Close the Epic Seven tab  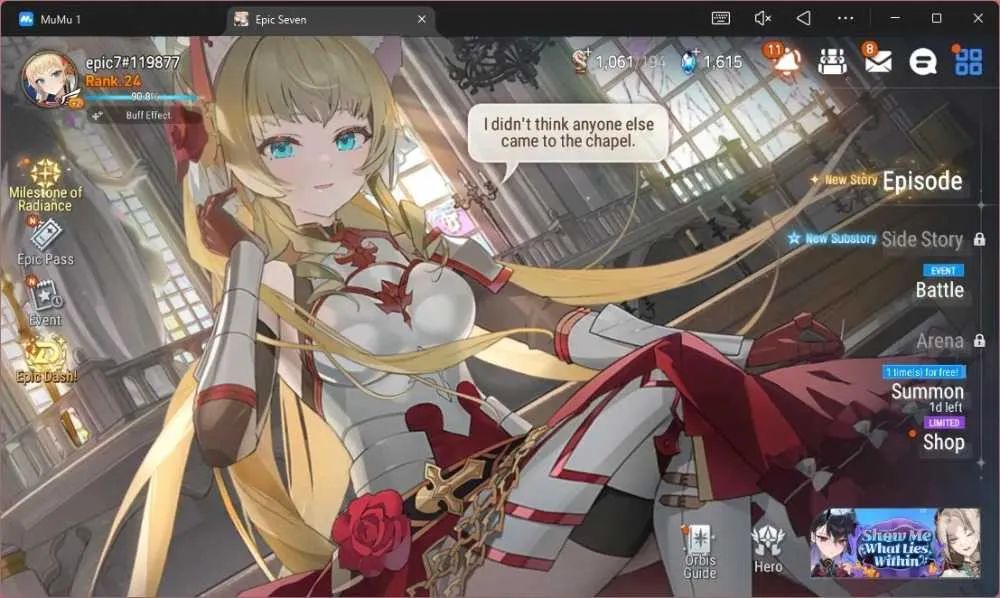click(422, 20)
